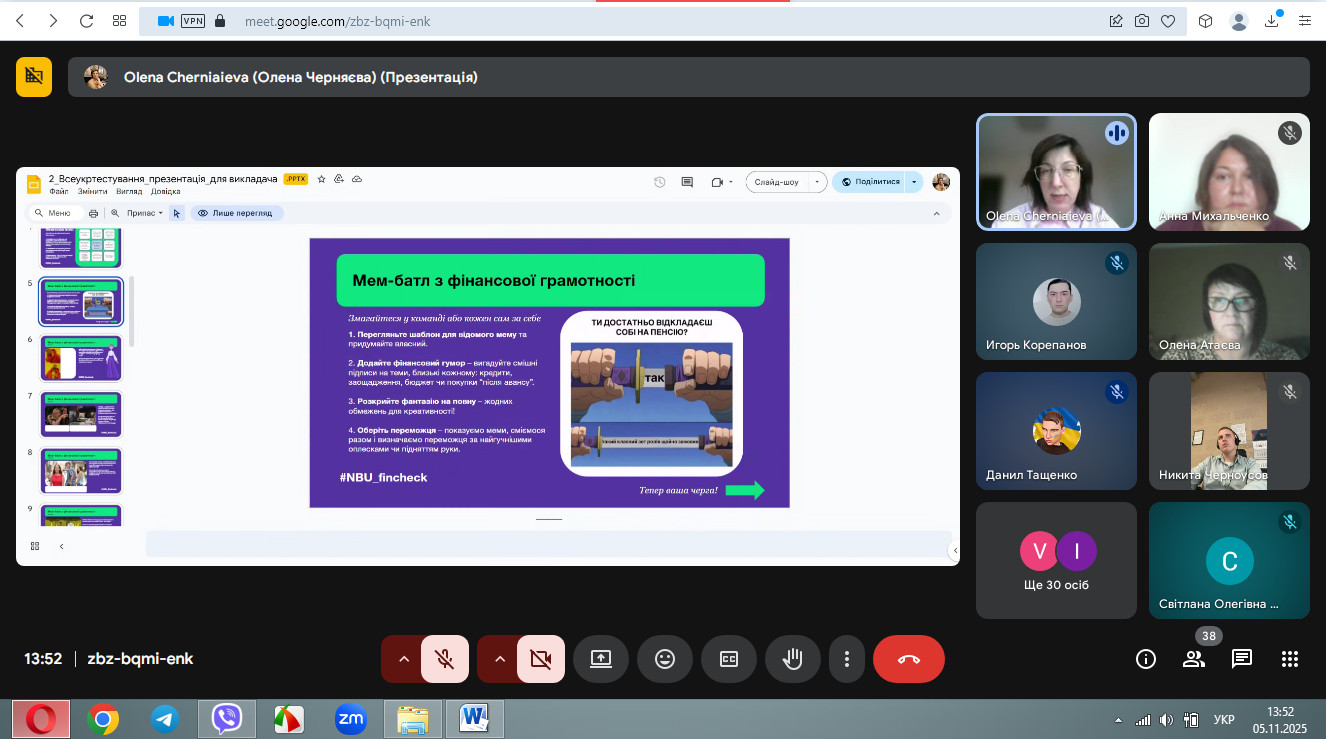Click the present screen icon
The image size is (1326, 739).
[x=601, y=659]
